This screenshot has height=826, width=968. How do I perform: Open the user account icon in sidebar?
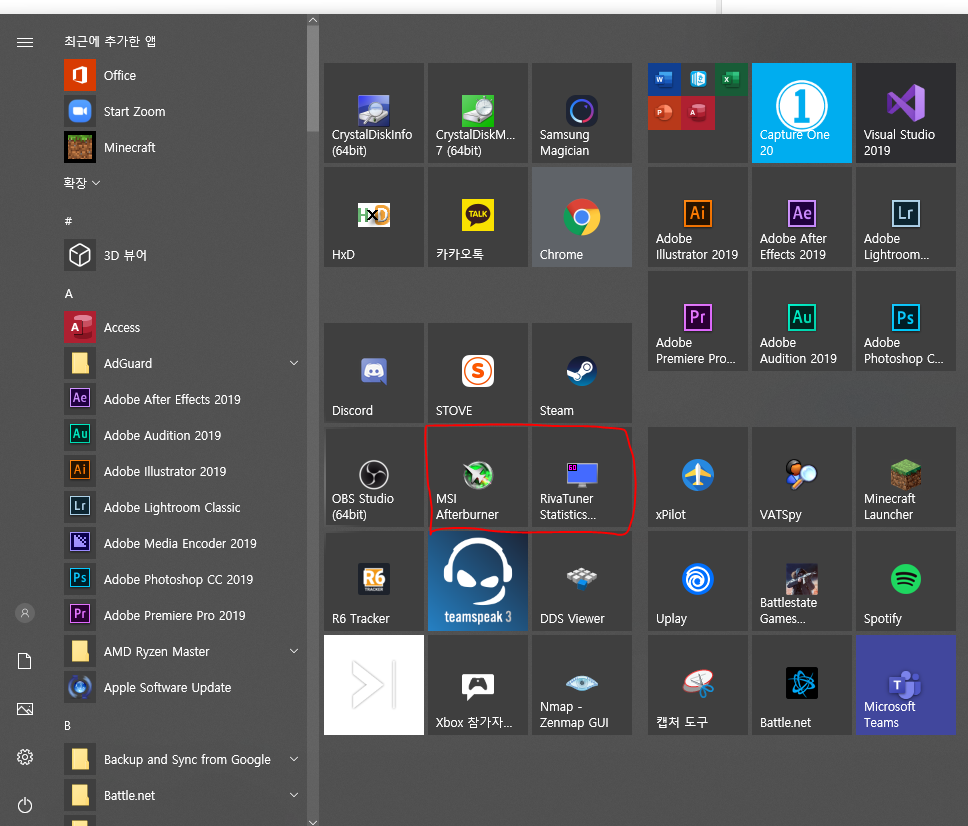click(25, 613)
